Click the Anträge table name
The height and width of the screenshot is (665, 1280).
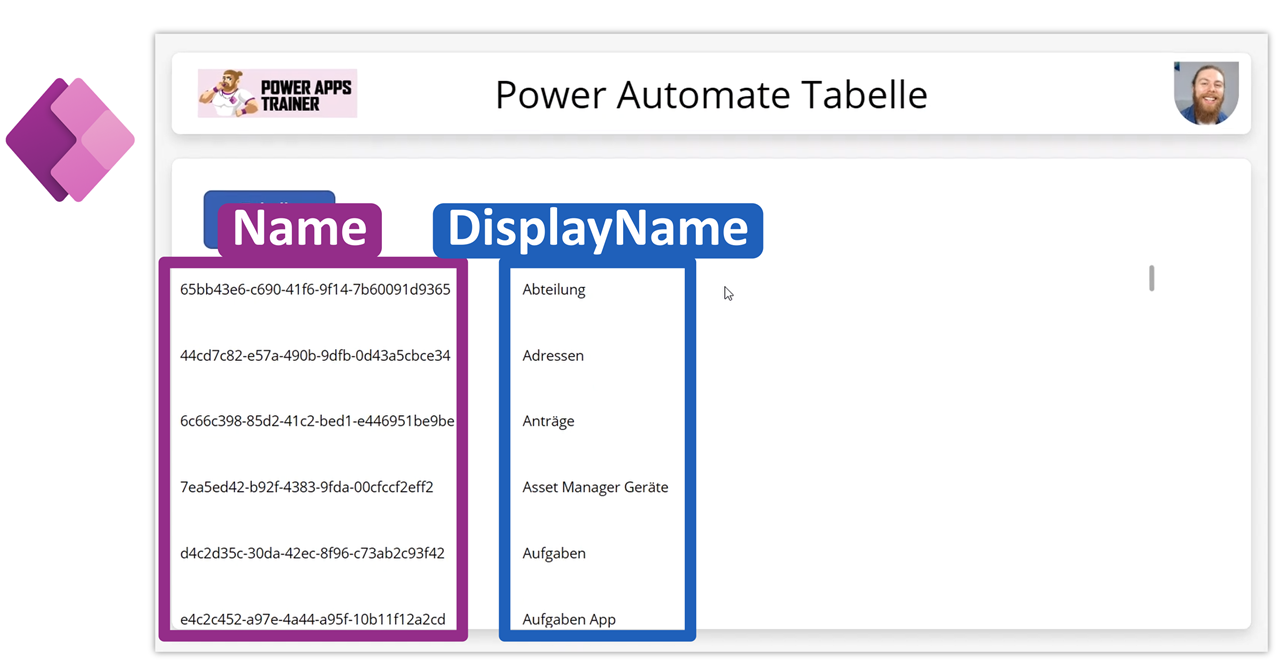548,422
